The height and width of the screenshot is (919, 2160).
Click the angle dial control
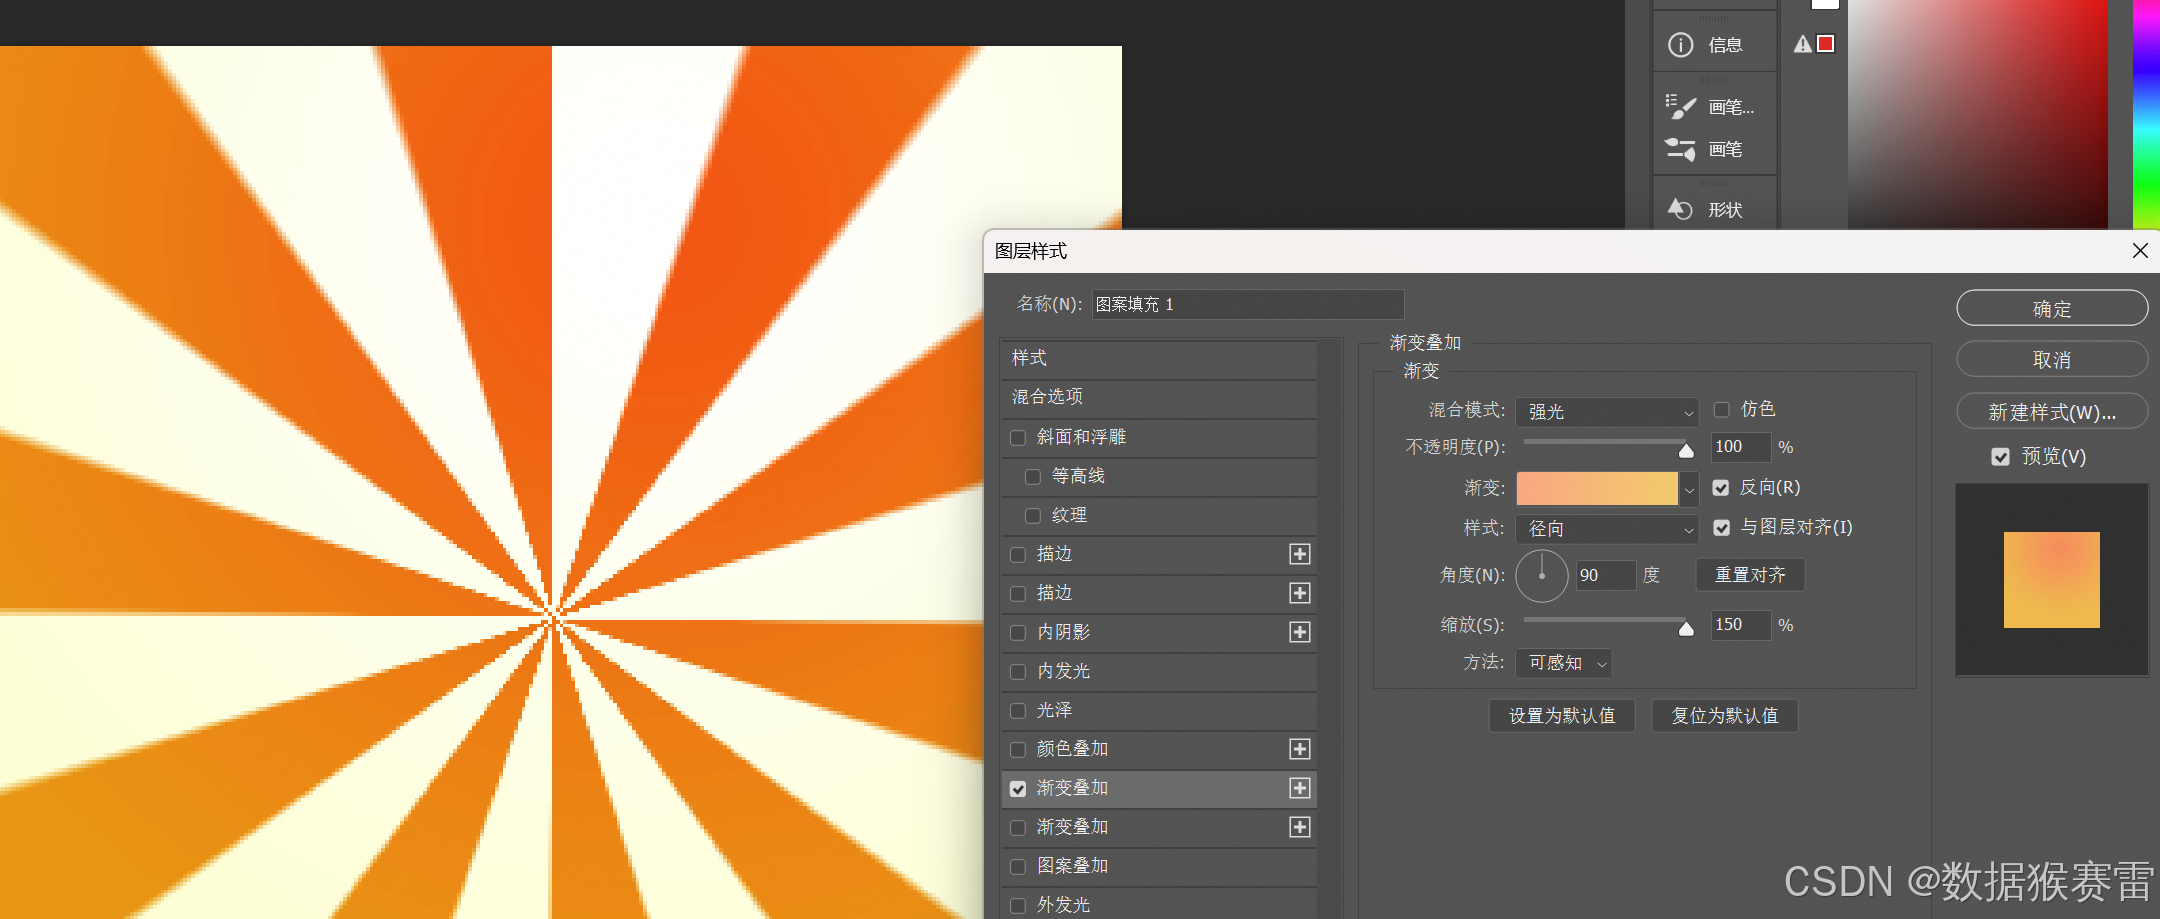pyautogui.click(x=1542, y=575)
